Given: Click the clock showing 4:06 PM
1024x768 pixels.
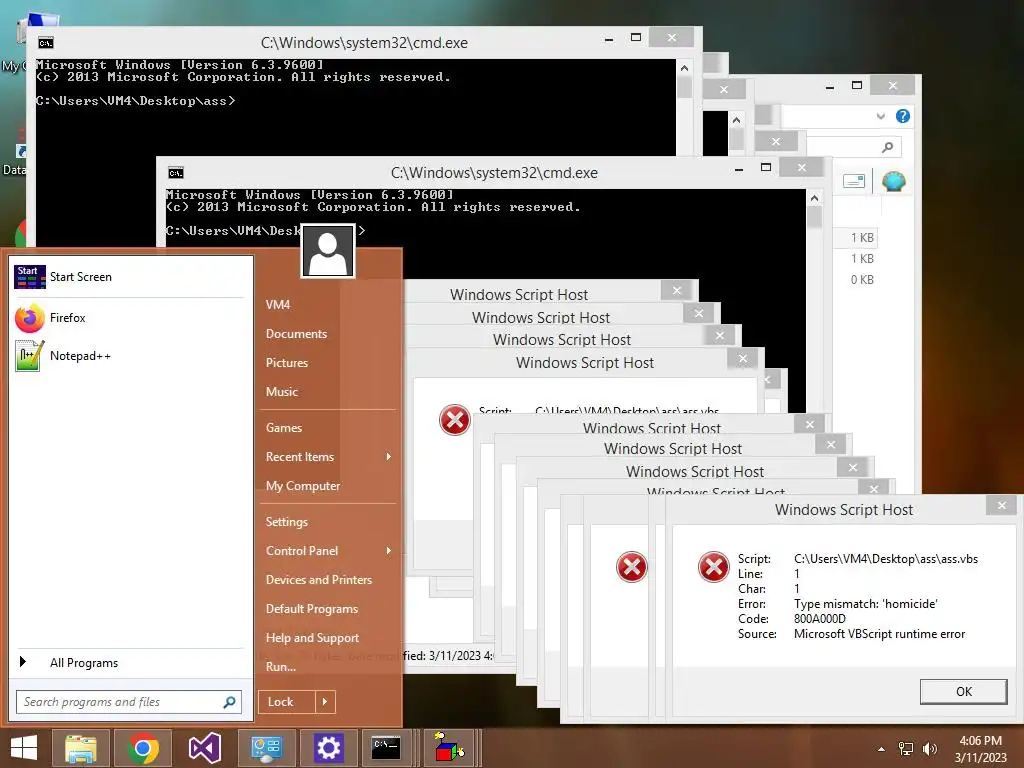Looking at the screenshot, I should [x=980, y=741].
